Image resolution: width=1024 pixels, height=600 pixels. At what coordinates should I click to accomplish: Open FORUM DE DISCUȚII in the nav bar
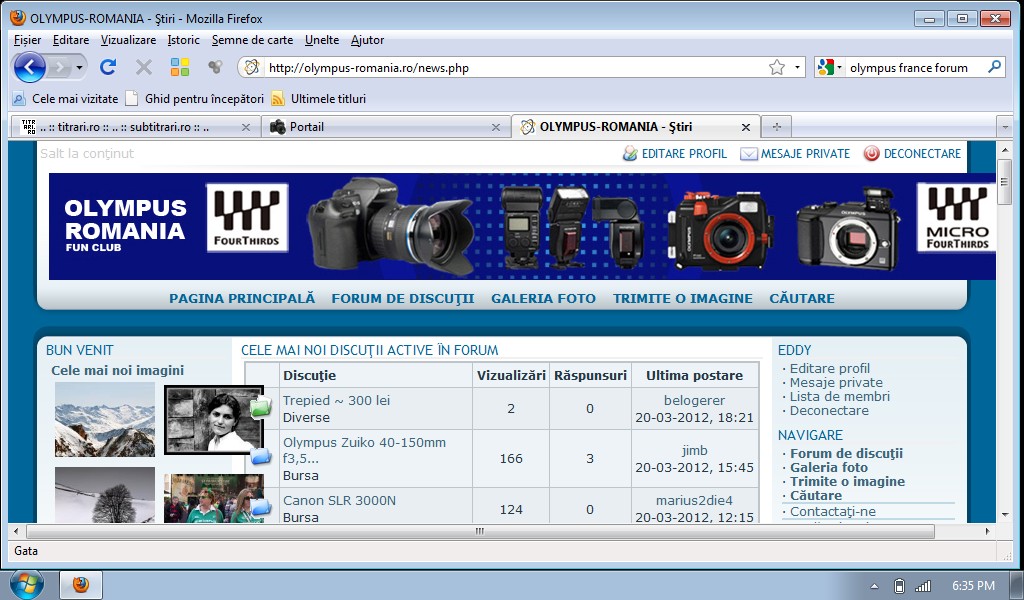point(402,298)
